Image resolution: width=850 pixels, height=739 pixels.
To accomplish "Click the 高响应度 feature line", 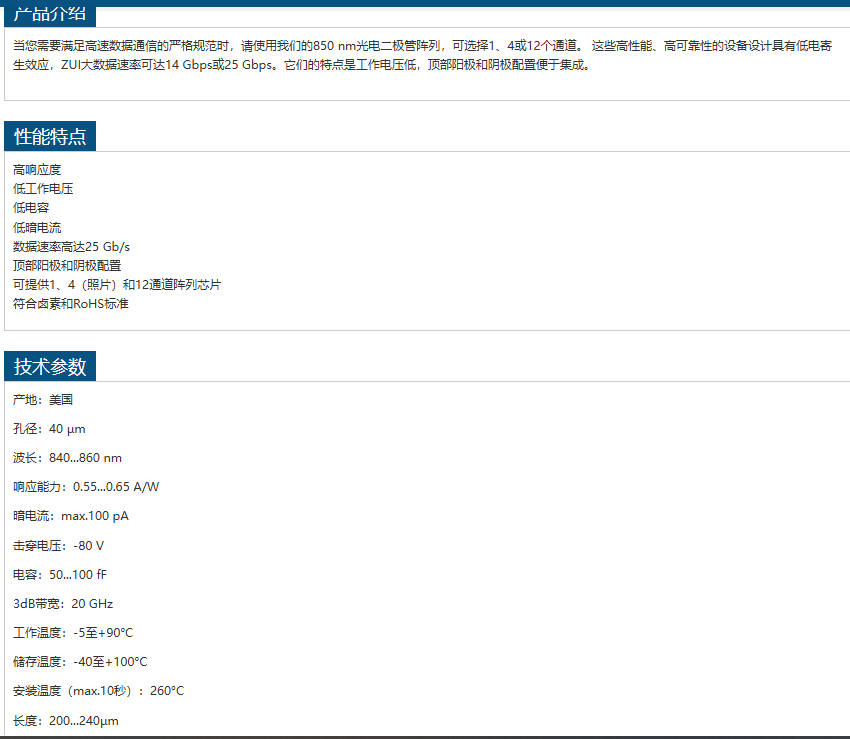I will (37, 170).
